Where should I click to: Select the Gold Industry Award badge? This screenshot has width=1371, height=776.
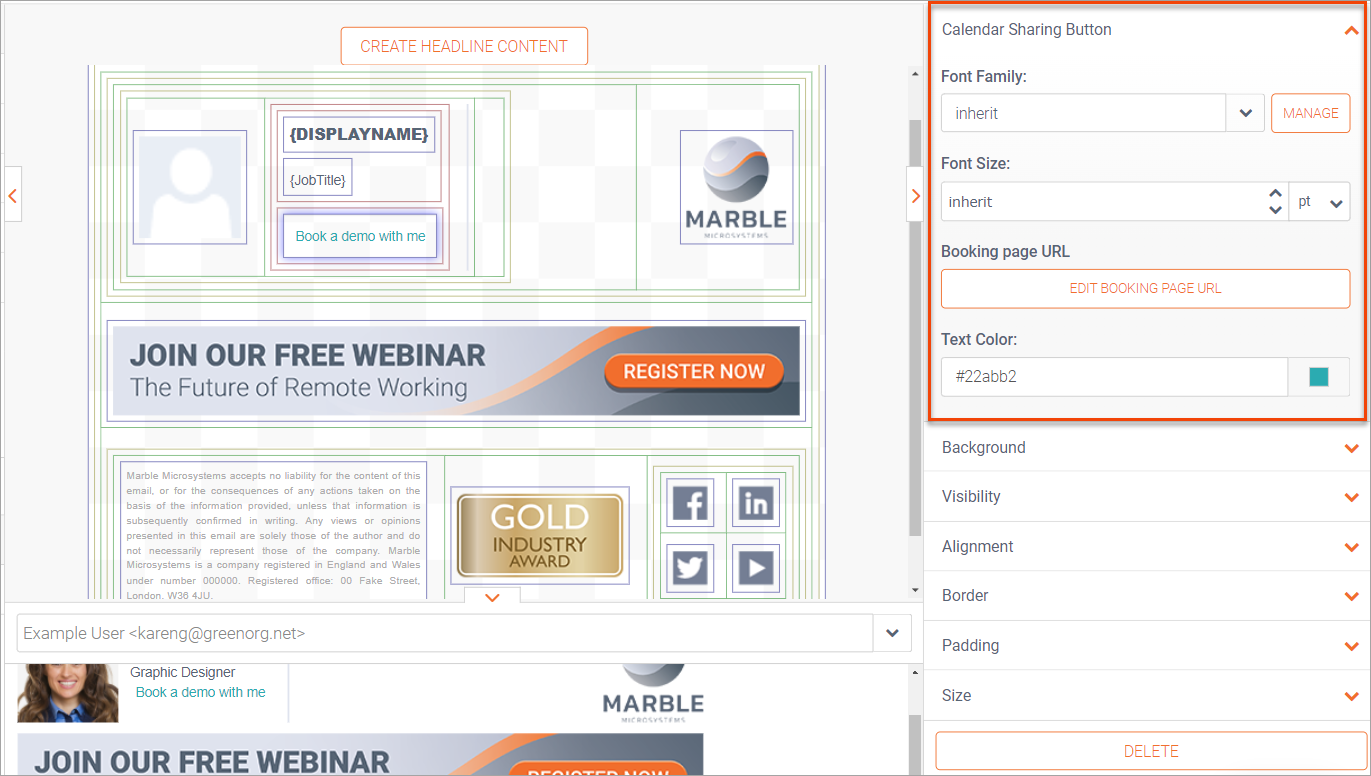click(539, 536)
